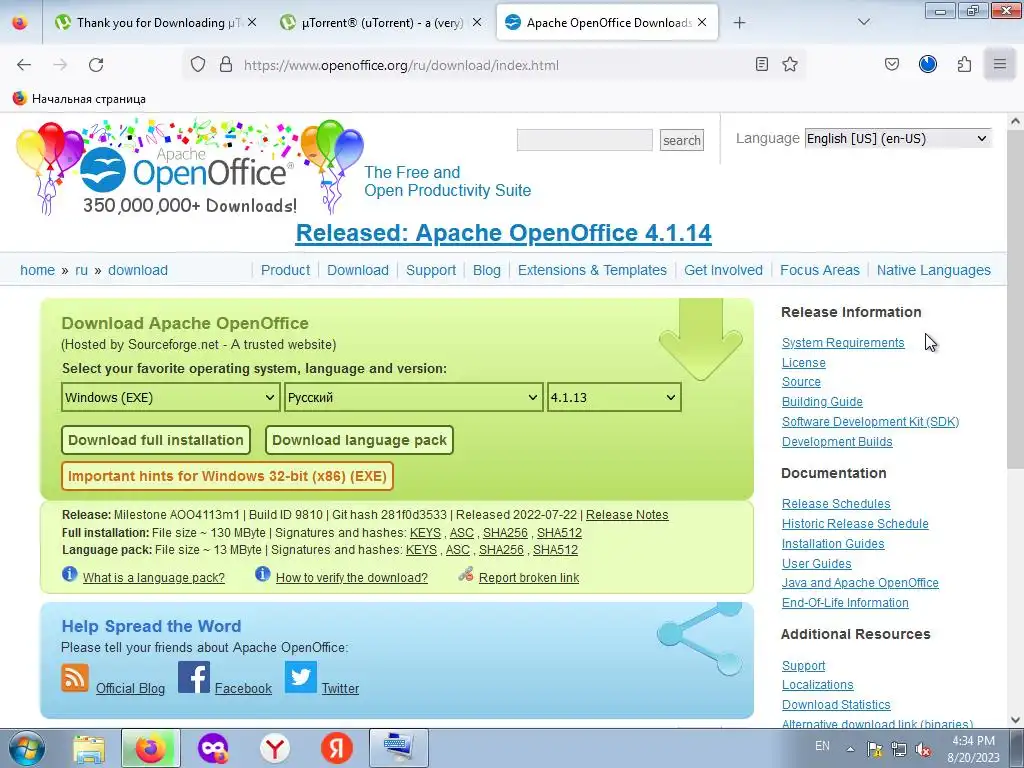Open the Native Languages menu item
Screen dimensions: 1024x768
tap(934, 270)
